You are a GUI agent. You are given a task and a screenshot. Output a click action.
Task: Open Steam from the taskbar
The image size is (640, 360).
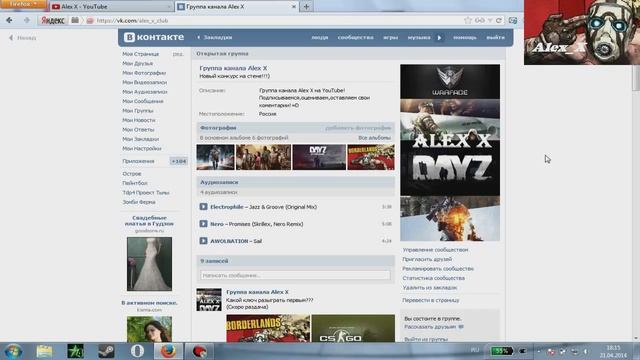(106, 351)
